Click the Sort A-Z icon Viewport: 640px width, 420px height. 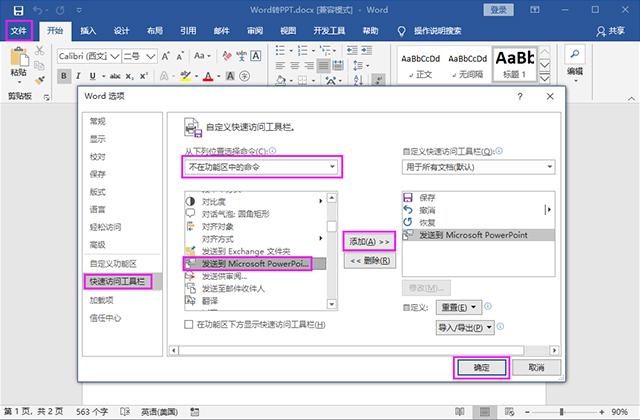358,80
